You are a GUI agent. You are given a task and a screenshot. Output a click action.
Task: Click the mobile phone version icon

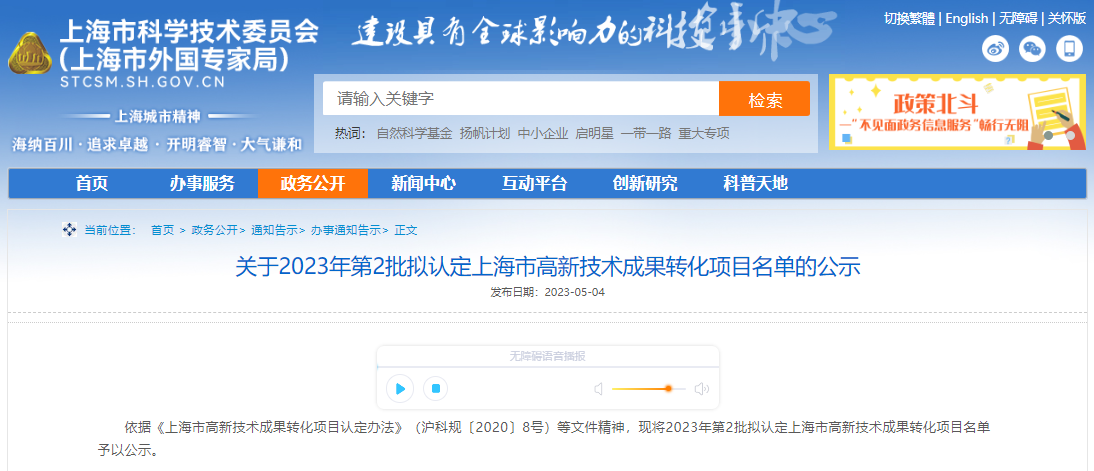(1070, 48)
